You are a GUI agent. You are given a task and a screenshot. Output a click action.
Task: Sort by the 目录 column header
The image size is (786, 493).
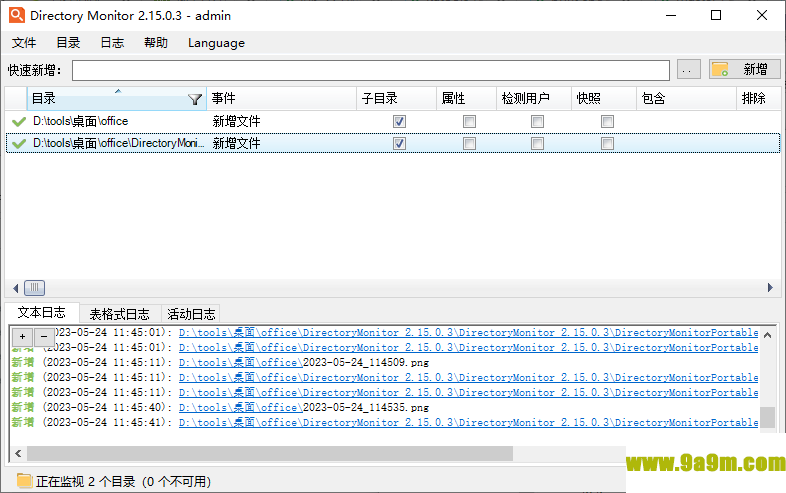pyautogui.click(x=116, y=99)
